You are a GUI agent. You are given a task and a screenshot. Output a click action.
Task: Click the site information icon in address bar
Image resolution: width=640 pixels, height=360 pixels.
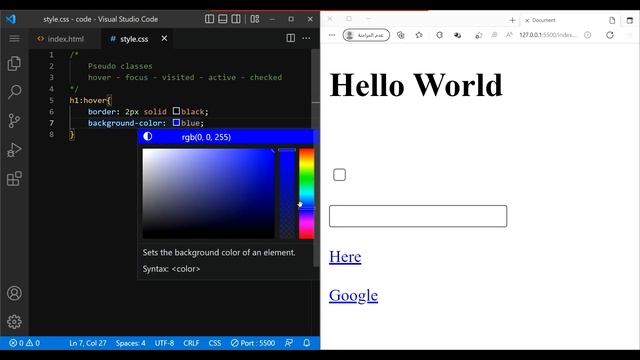[587, 35]
